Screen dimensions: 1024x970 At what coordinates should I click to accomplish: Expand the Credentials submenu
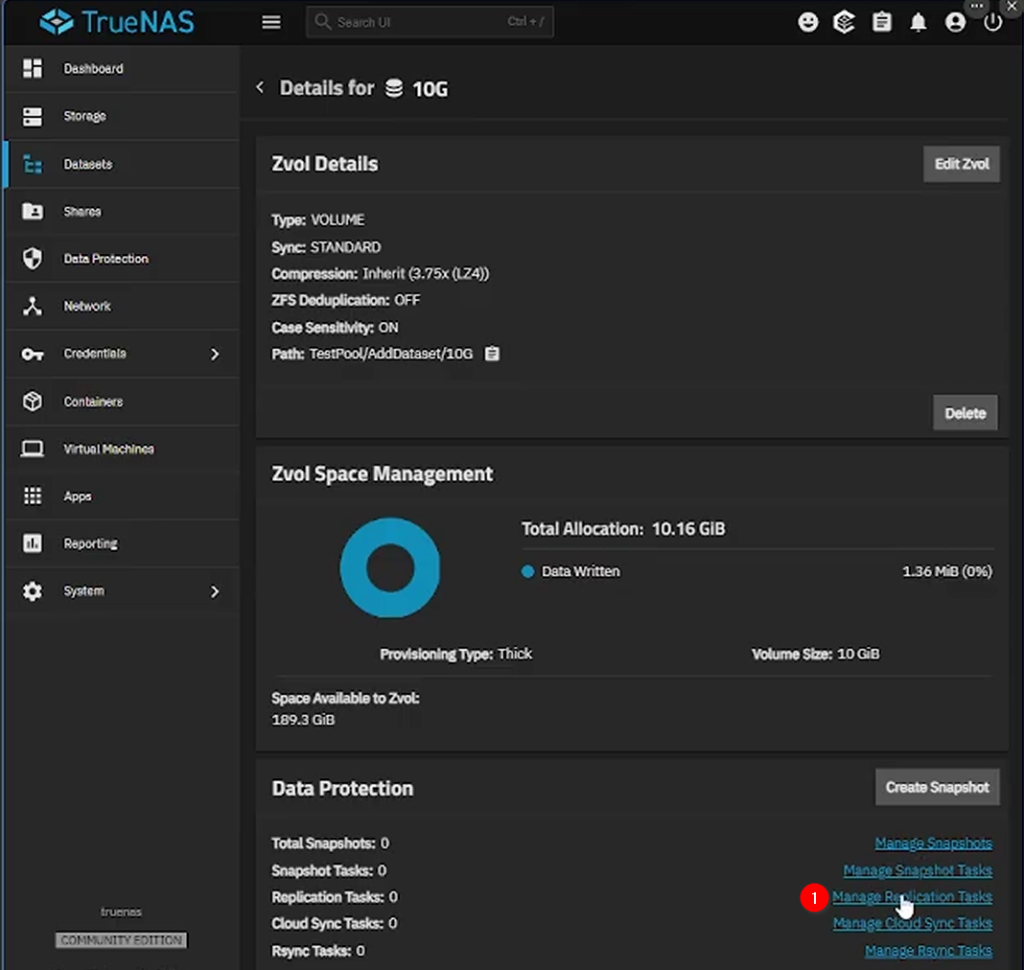tap(214, 354)
